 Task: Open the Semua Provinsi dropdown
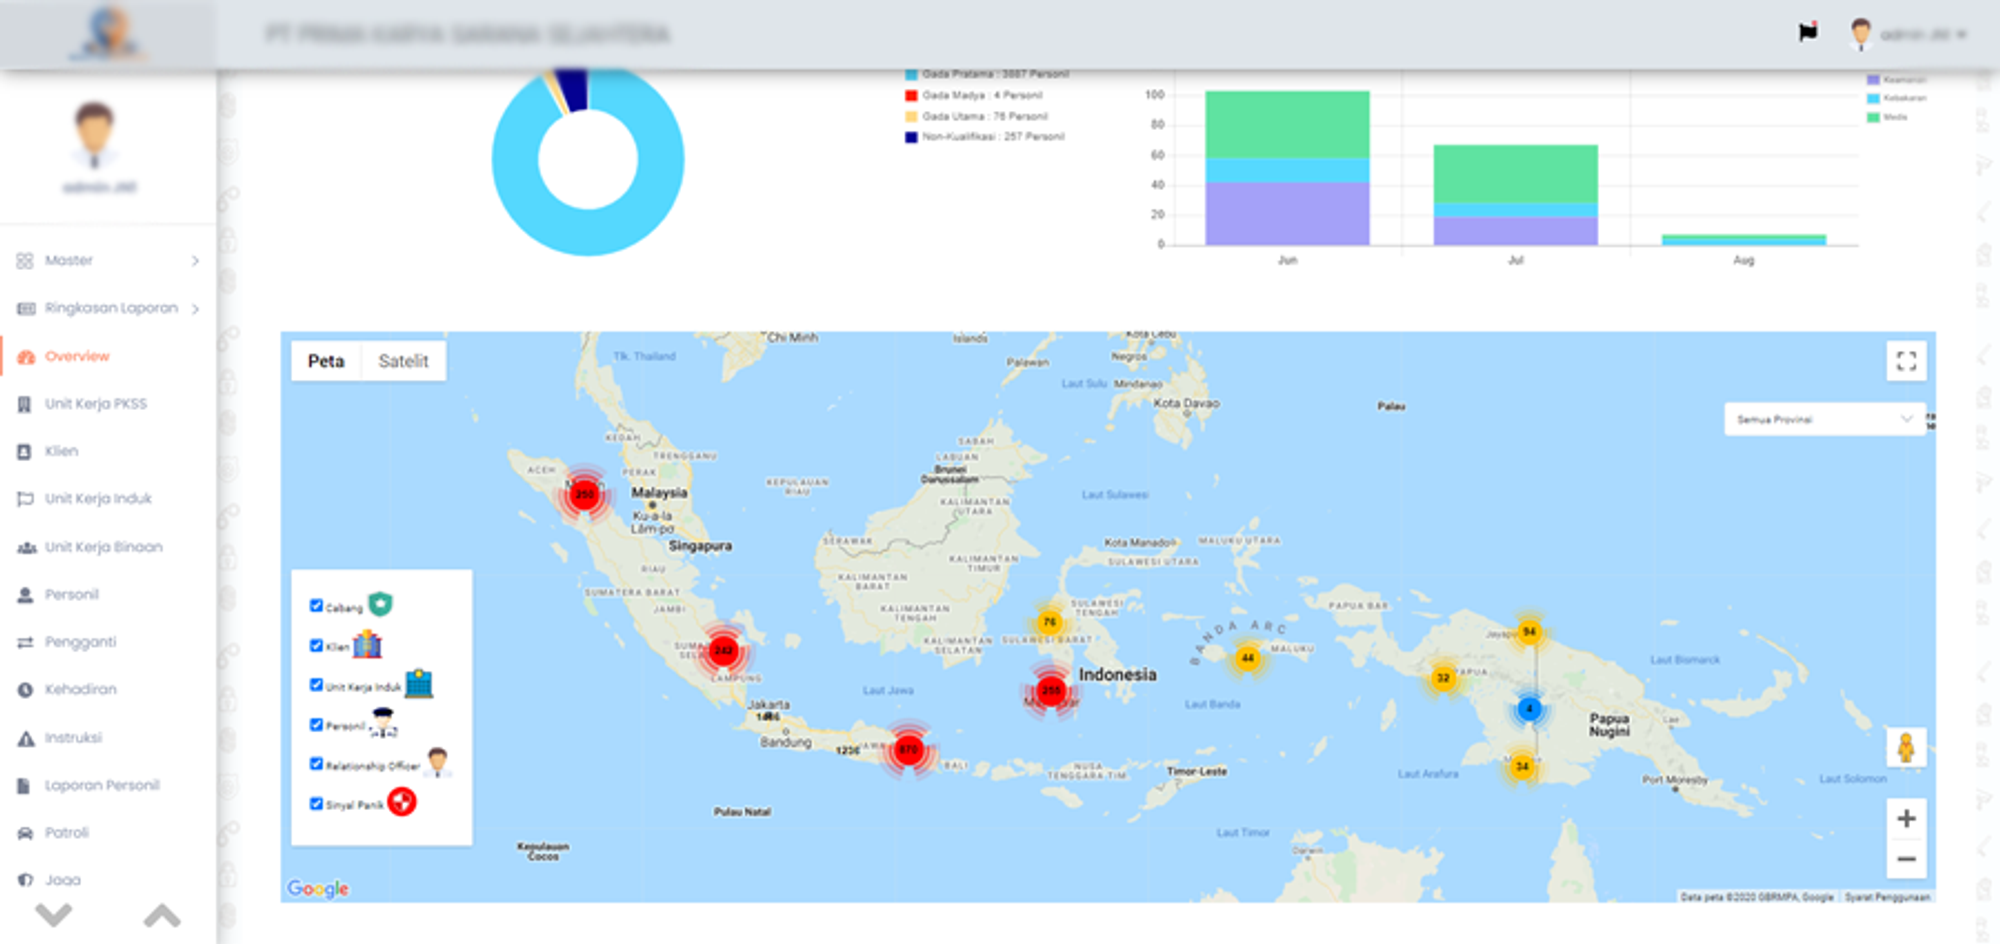point(1823,419)
